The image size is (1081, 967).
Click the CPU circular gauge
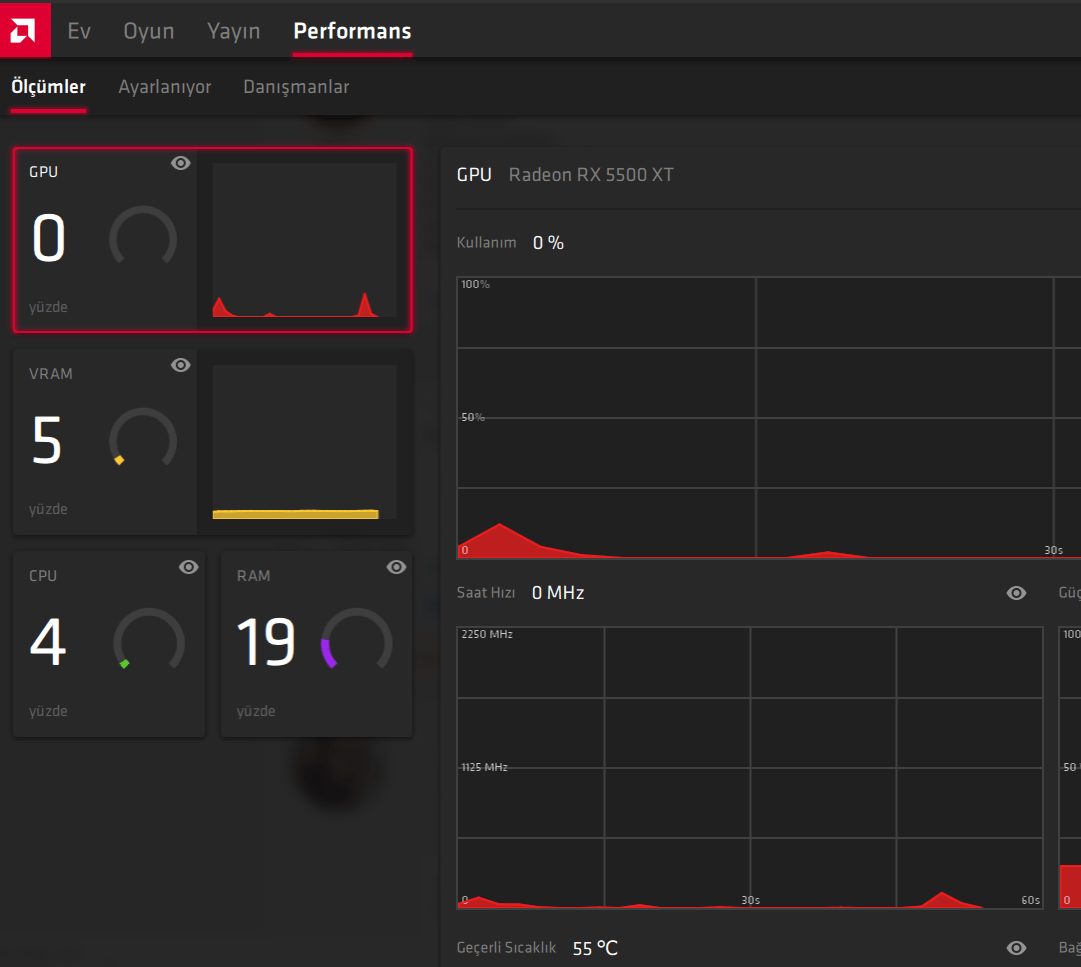click(x=149, y=640)
